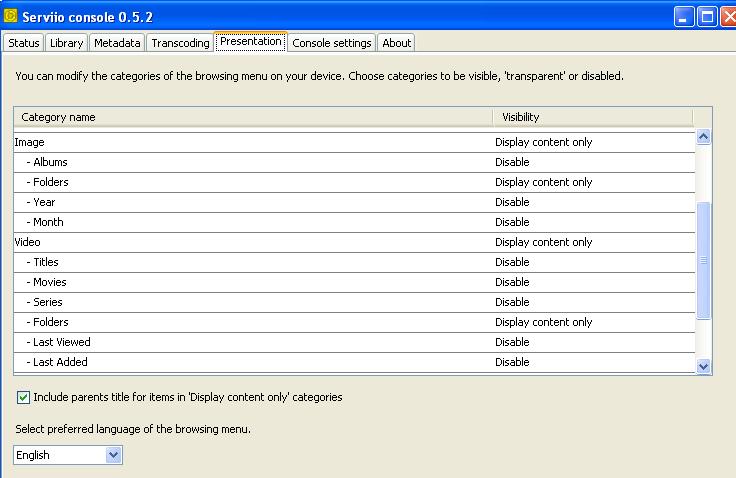Image resolution: width=736 pixels, height=478 pixels.
Task: Click the Serviio app icon in title bar
Action: click(11, 16)
